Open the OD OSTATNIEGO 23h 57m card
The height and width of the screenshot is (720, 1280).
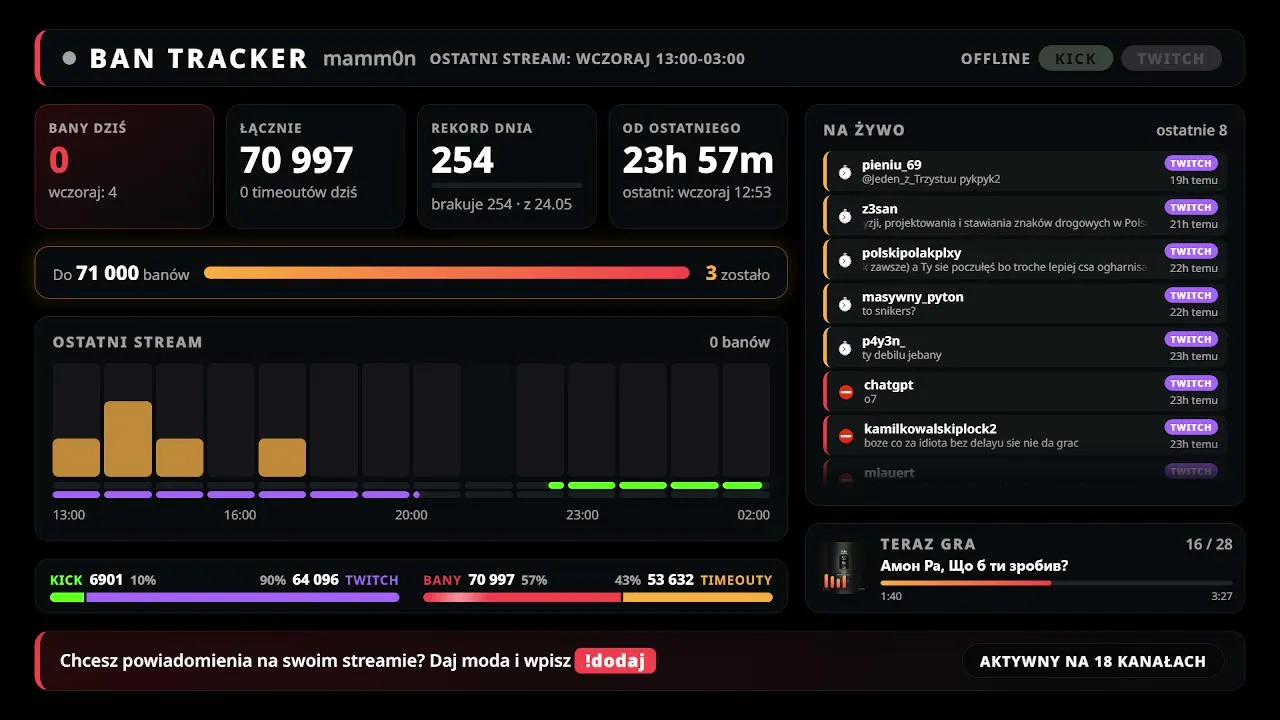698,167
